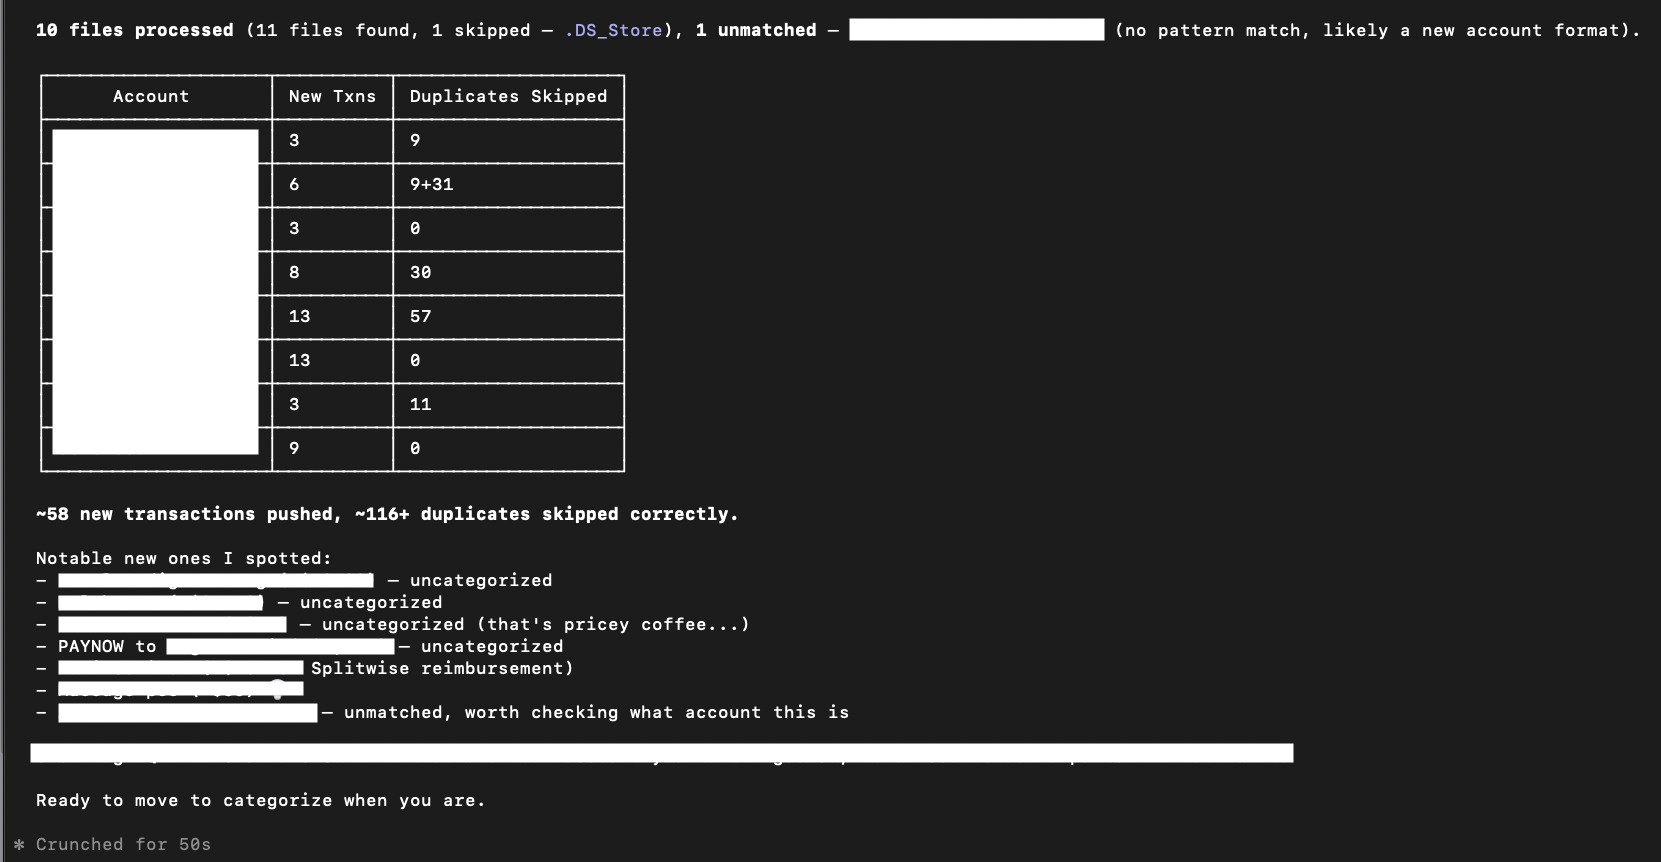Click the .DS_Store filename
This screenshot has width=1661, height=862.
613,31
